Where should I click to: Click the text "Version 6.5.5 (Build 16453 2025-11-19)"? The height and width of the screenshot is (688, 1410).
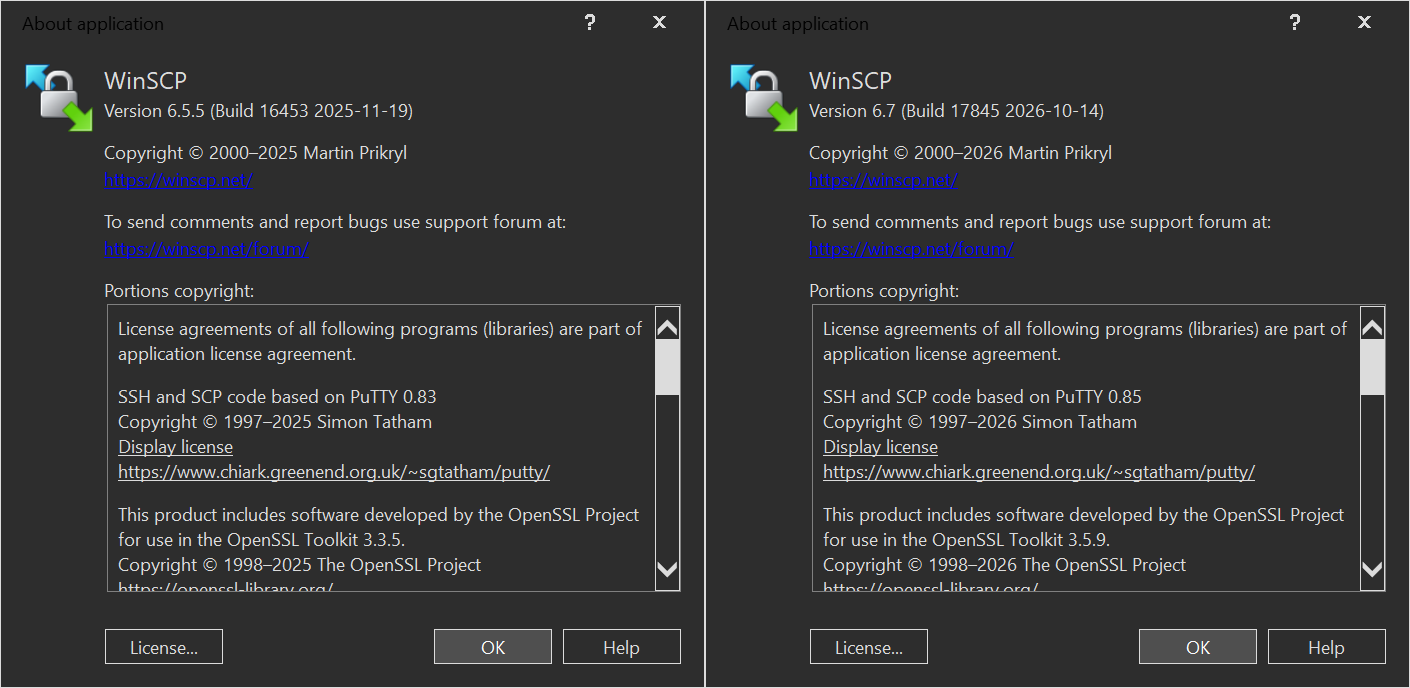pyautogui.click(x=259, y=111)
